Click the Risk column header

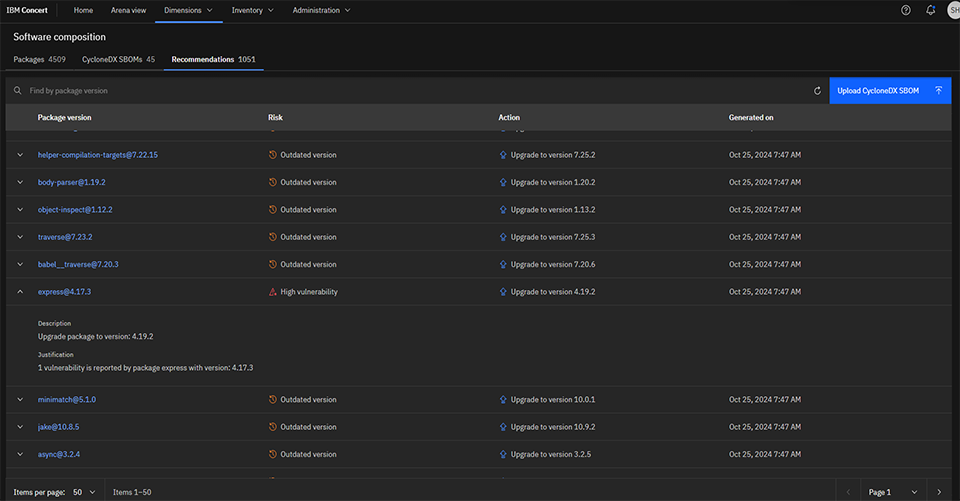tap(276, 118)
